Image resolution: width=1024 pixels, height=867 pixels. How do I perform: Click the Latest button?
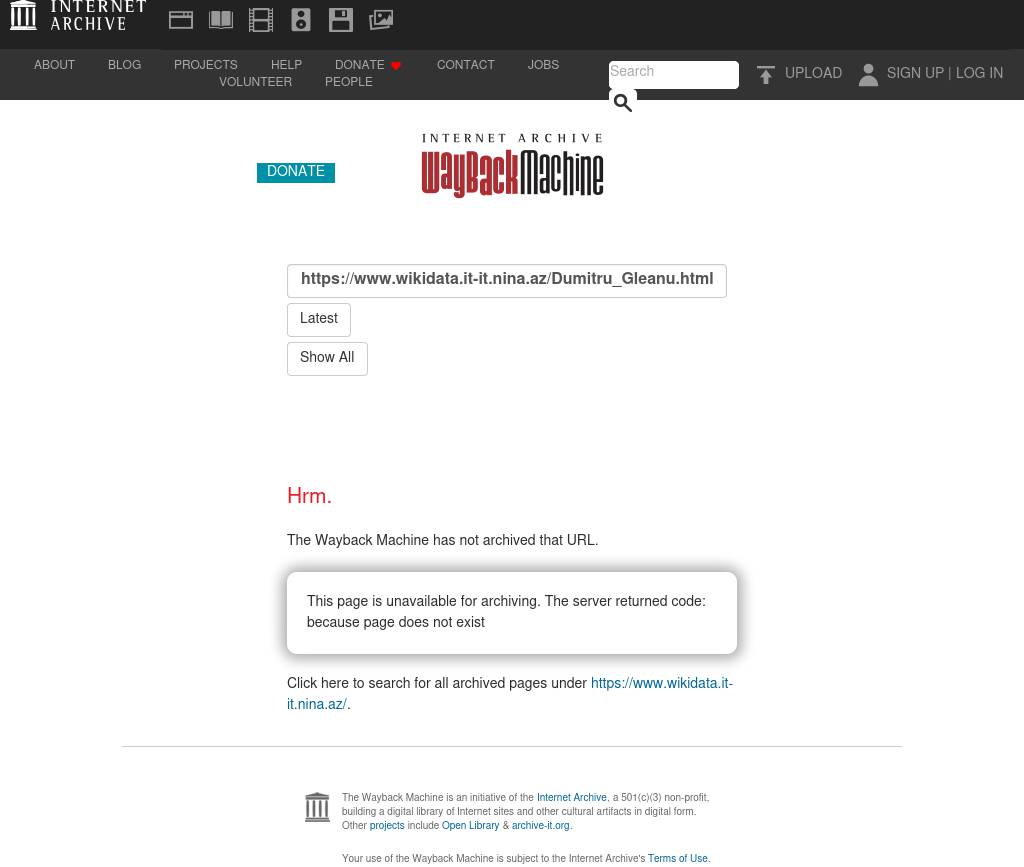click(x=319, y=320)
